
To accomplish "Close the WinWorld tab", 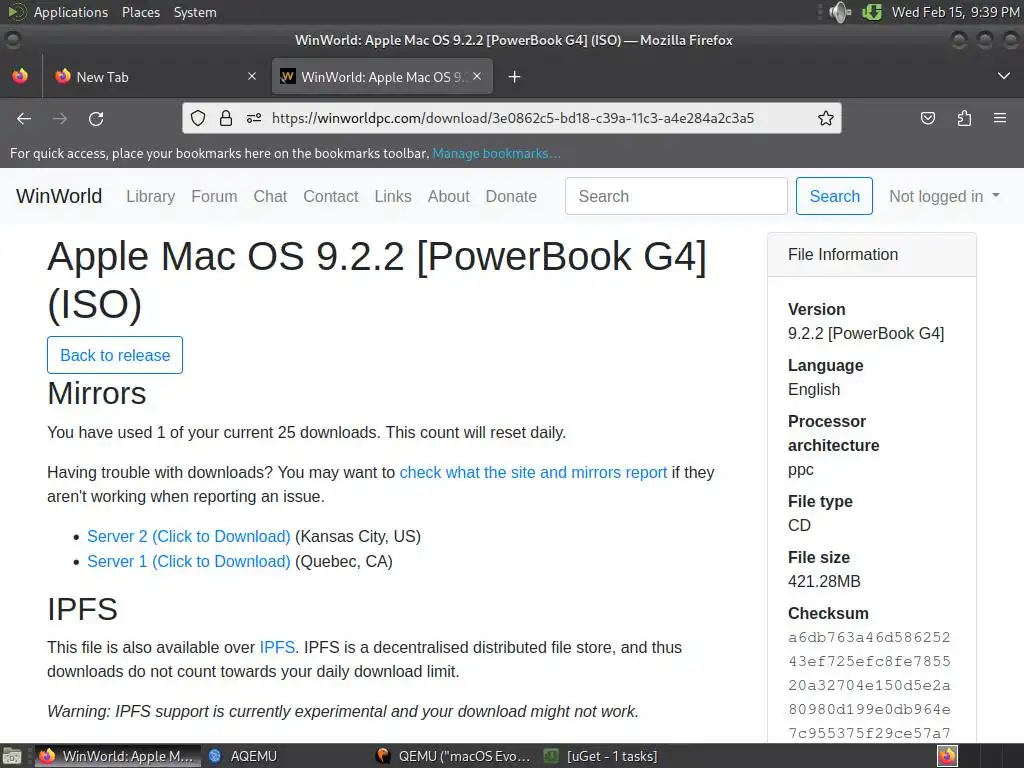I will pos(477,76).
